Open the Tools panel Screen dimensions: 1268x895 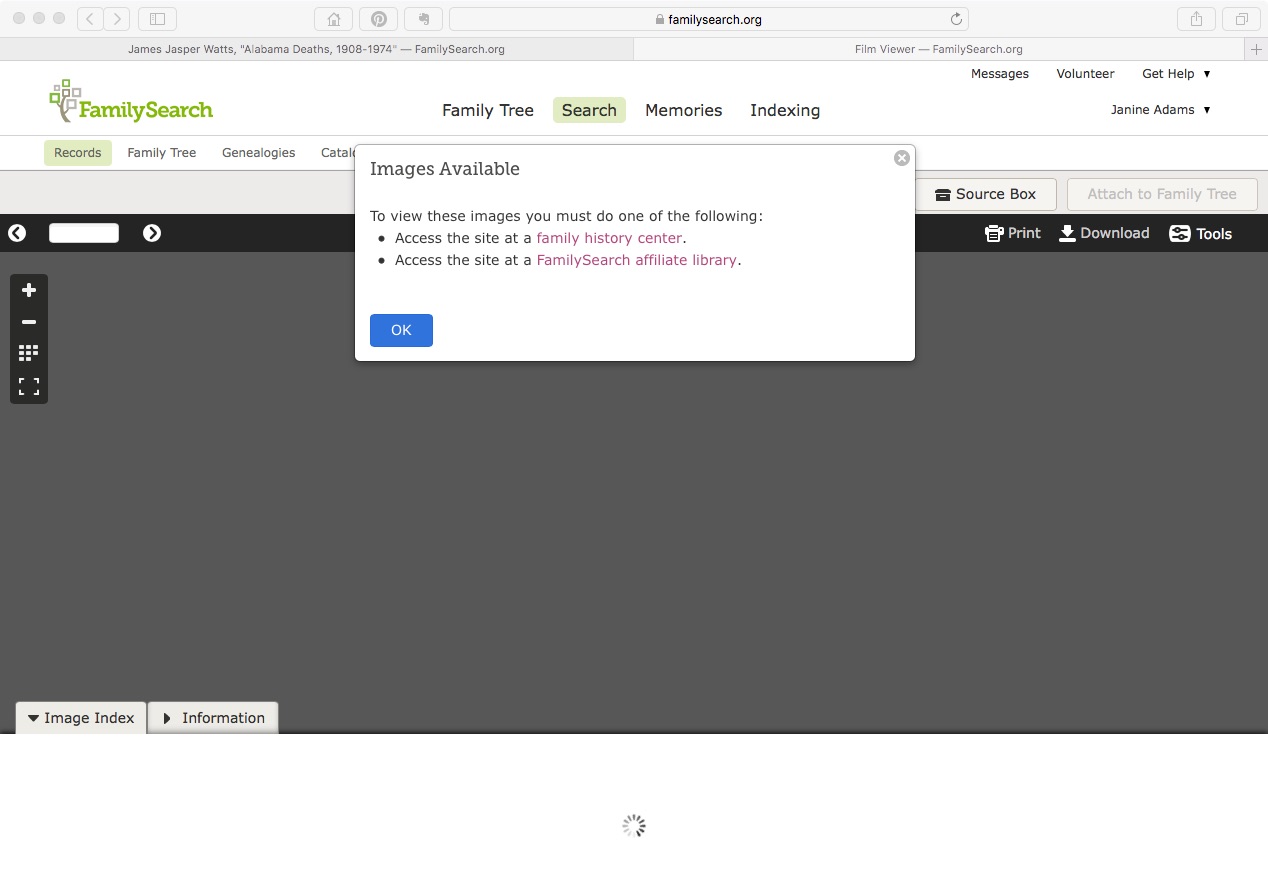pos(1200,233)
